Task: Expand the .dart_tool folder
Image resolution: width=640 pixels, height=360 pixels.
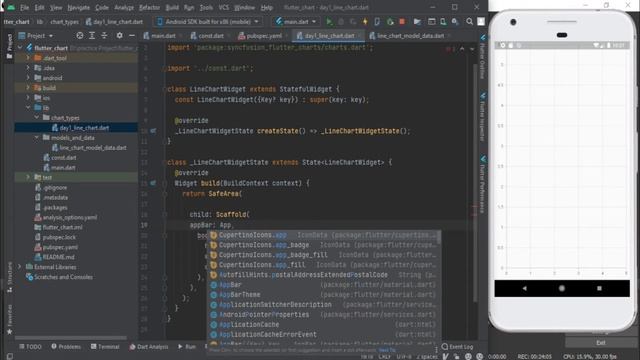Action: (28, 58)
